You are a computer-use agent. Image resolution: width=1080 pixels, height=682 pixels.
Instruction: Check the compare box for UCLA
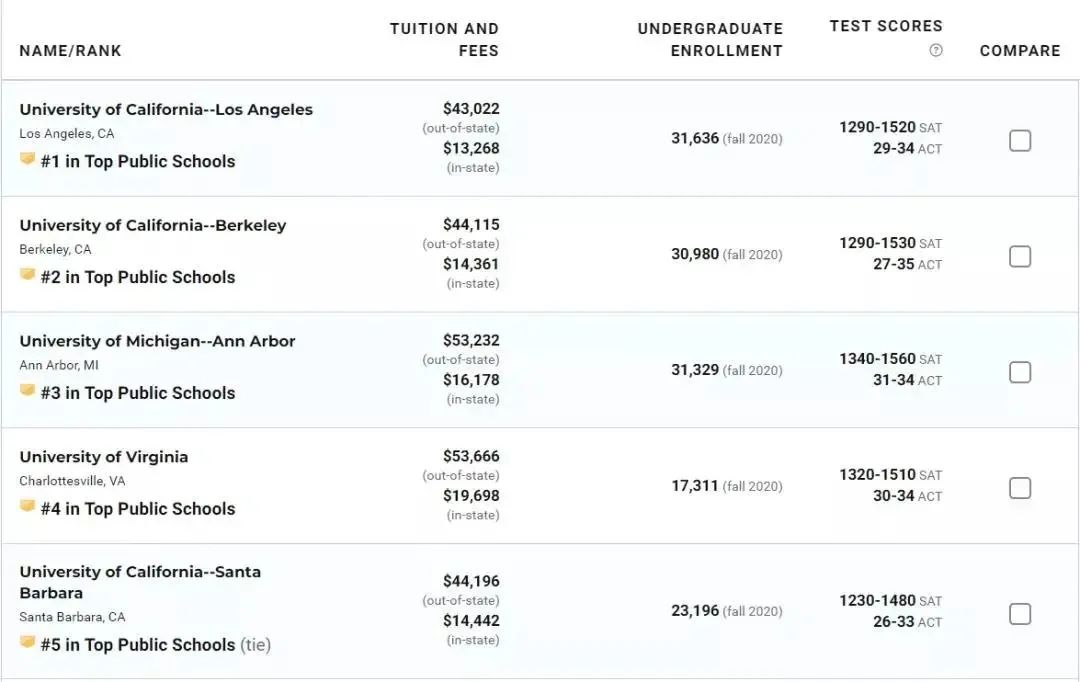pos(1020,141)
